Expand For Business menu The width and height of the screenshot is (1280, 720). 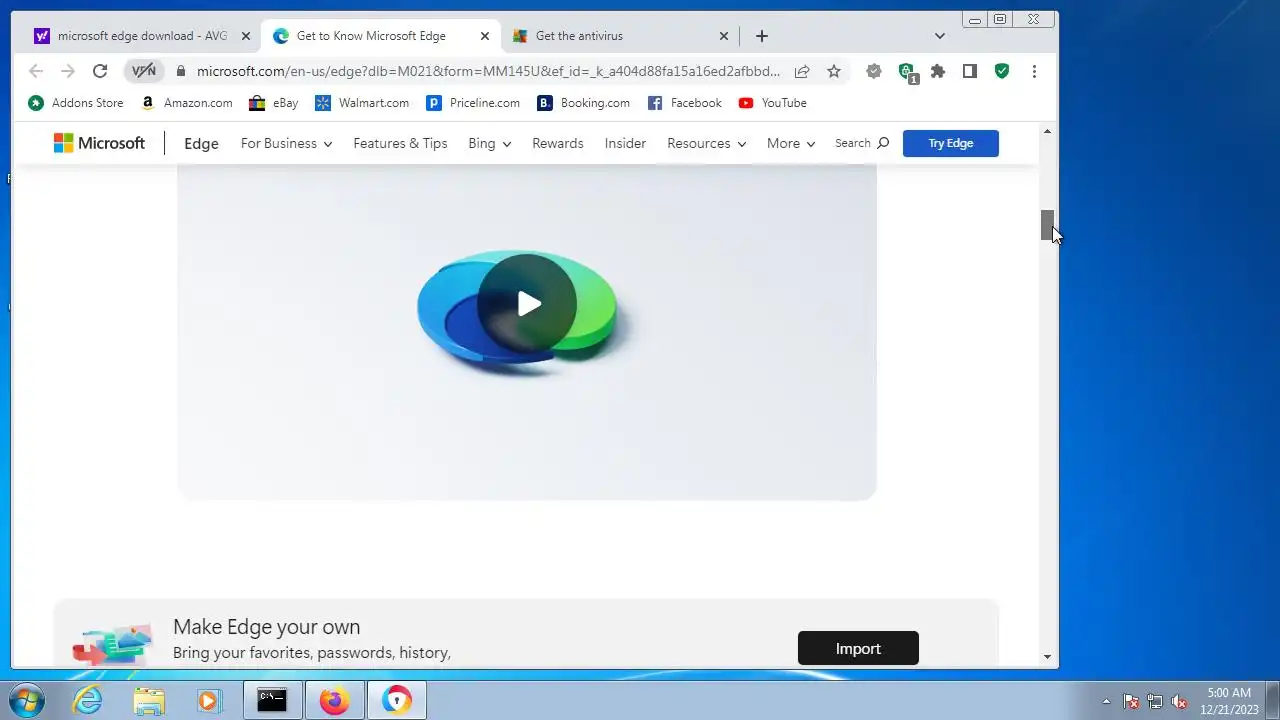[286, 143]
